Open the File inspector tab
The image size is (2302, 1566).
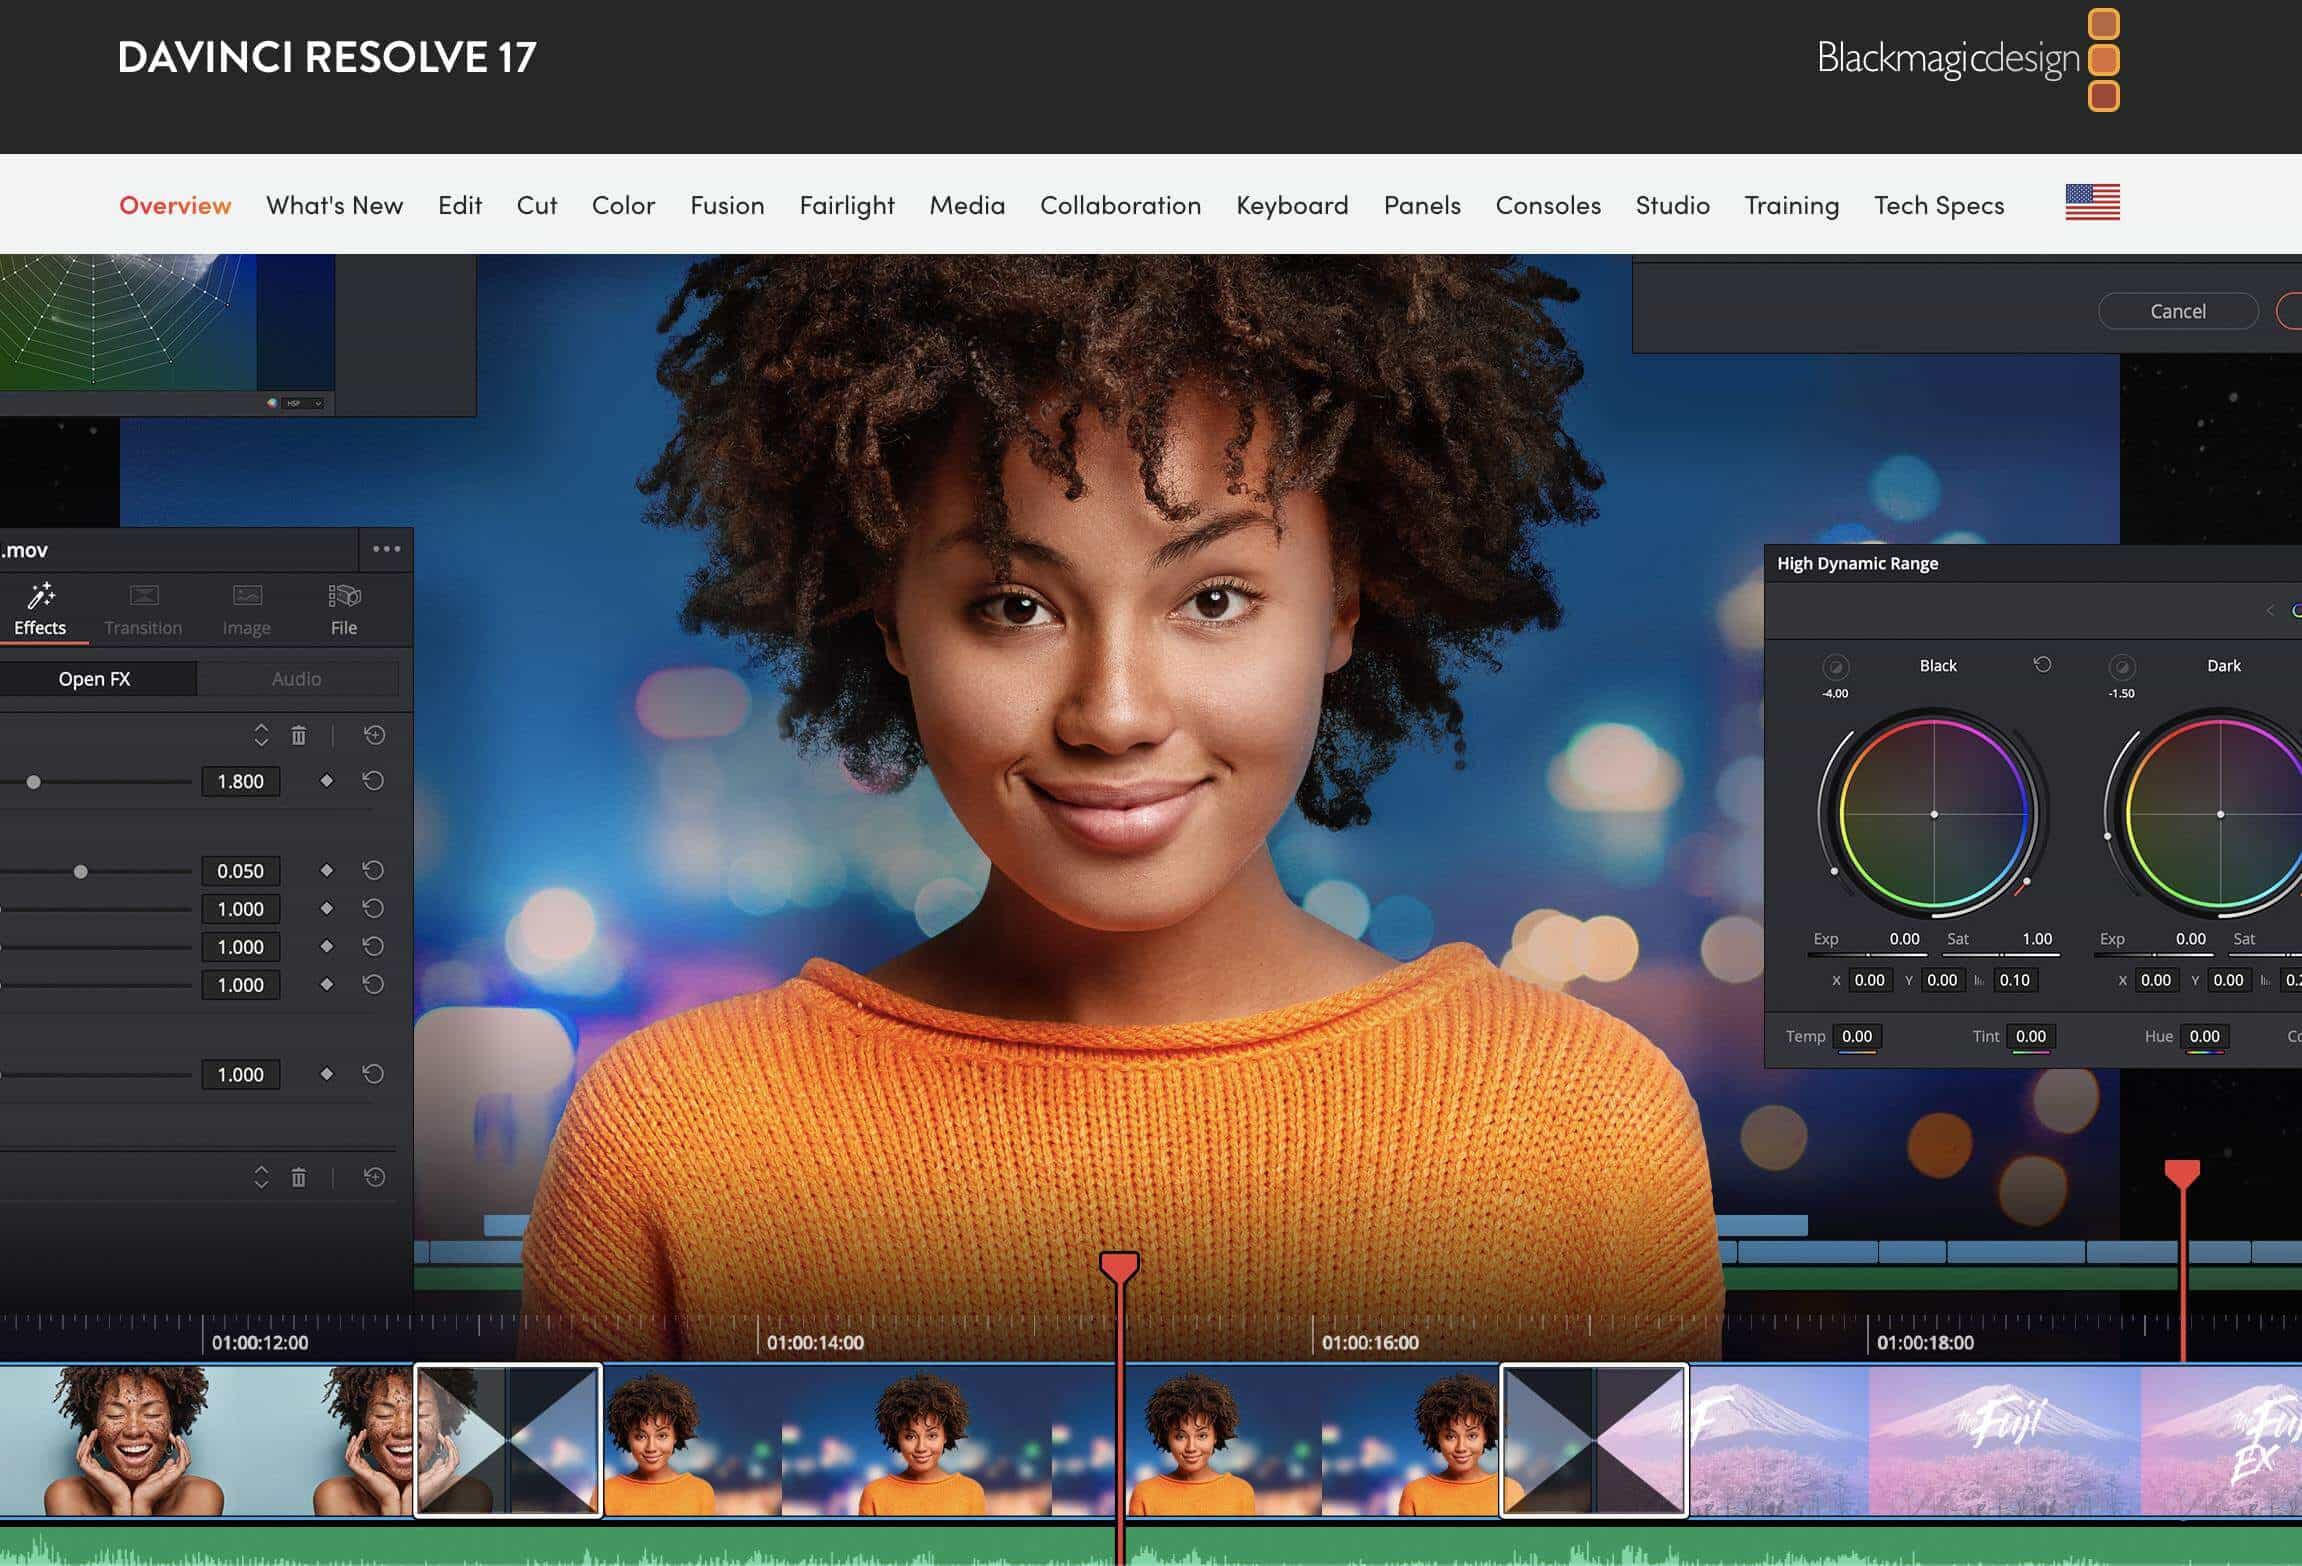click(x=344, y=609)
